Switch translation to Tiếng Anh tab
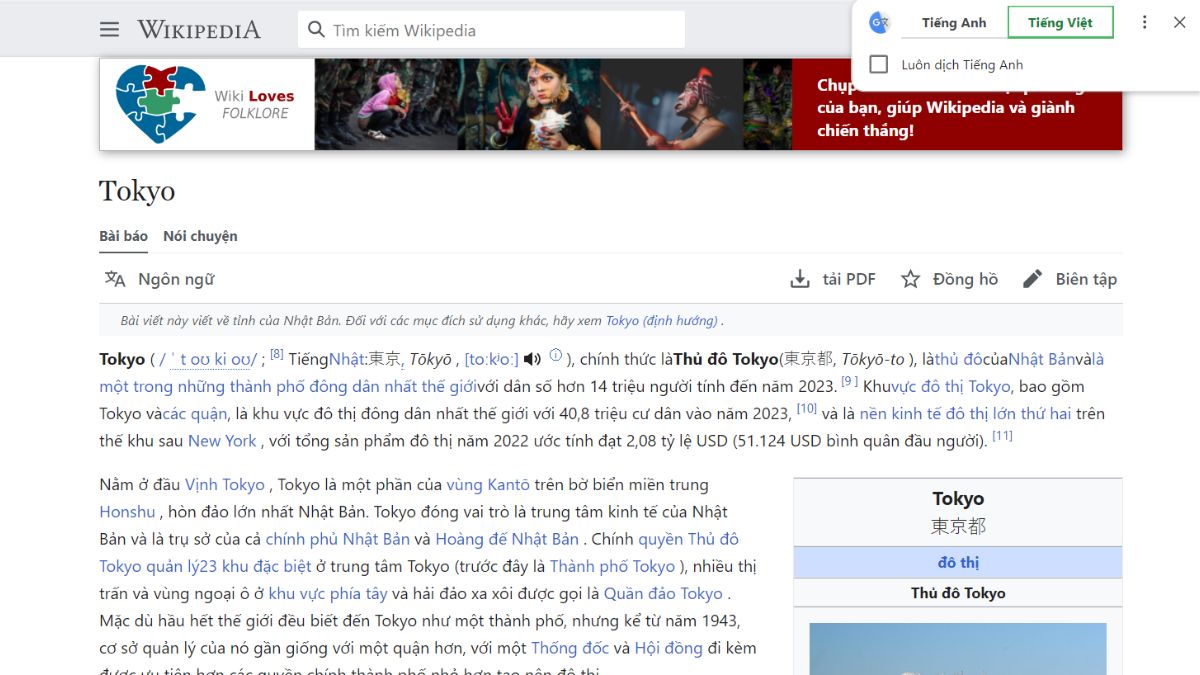 pyautogui.click(x=954, y=22)
